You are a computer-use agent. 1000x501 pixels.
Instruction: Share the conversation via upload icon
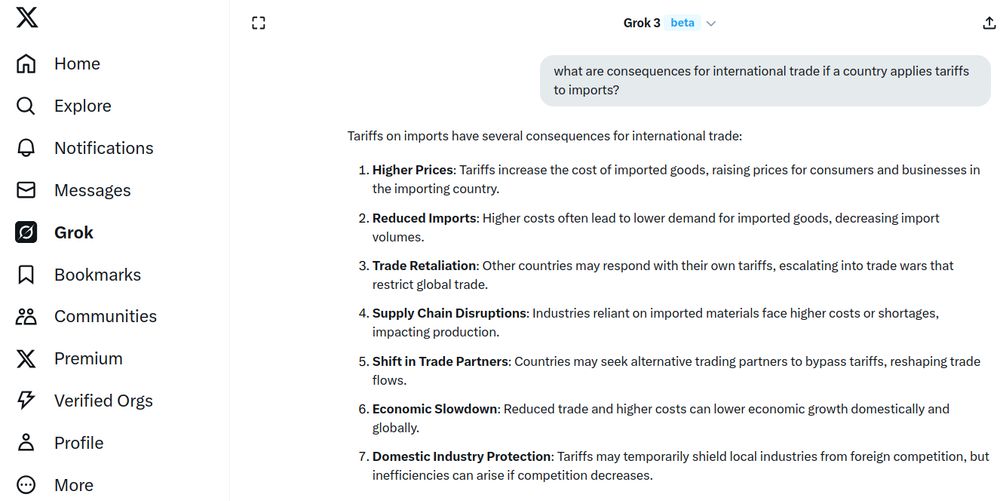click(989, 23)
